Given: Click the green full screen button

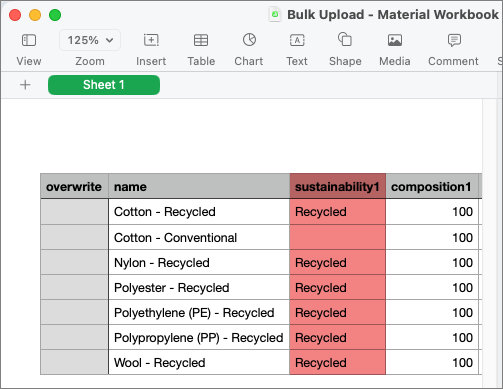Looking at the screenshot, I should point(55,15).
